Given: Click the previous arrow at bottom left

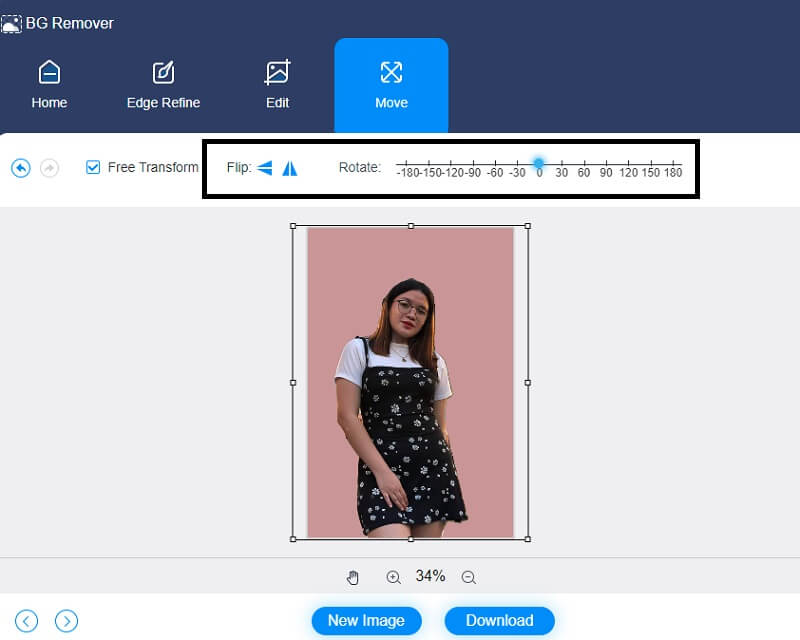Looking at the screenshot, I should tap(26, 621).
